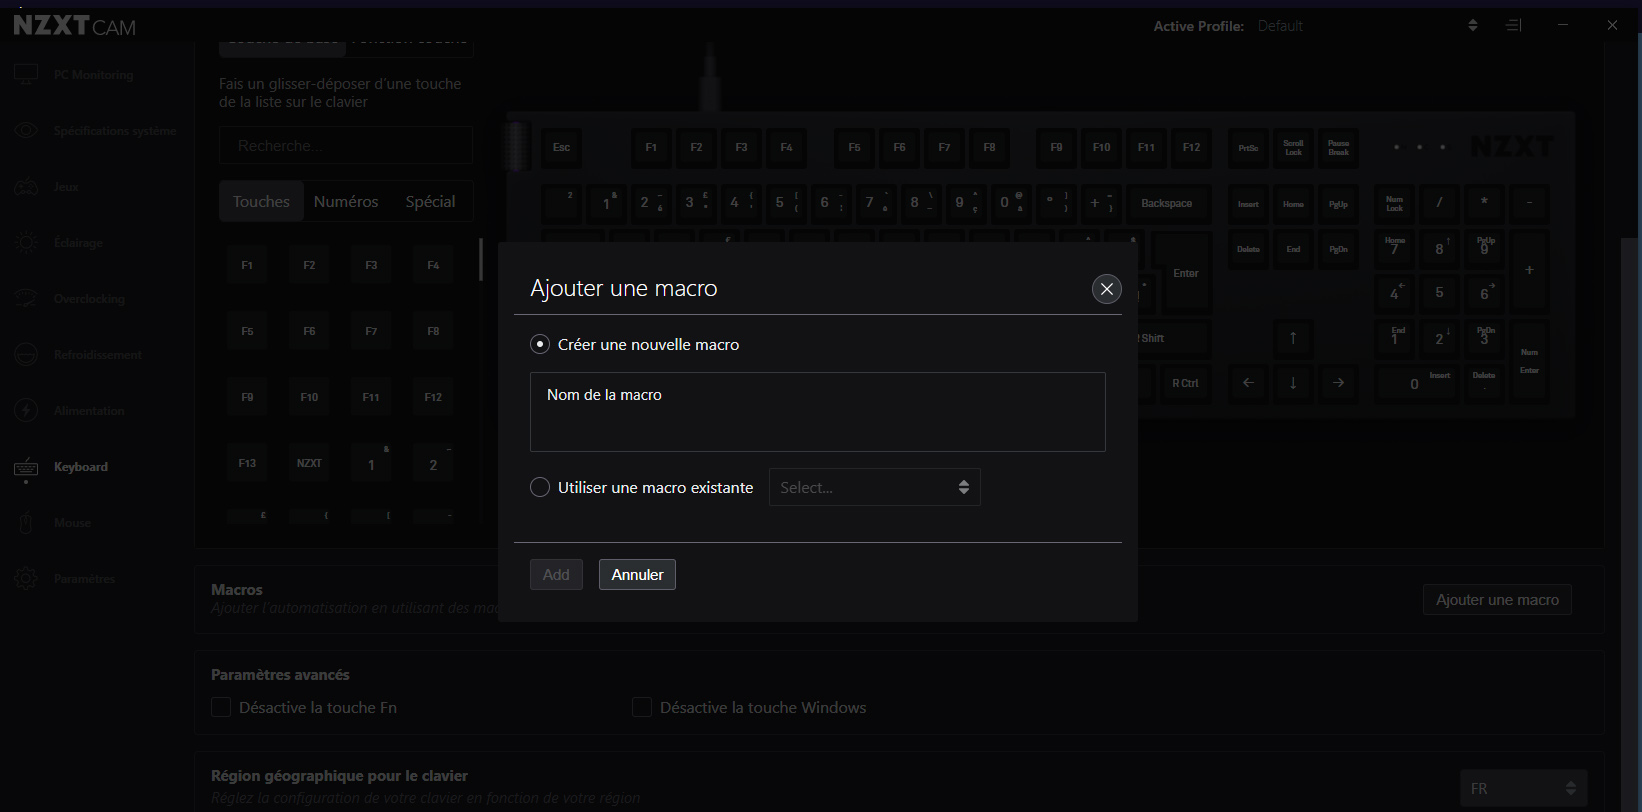
Task: Select Keyboard in the sidebar
Action: coord(61,467)
